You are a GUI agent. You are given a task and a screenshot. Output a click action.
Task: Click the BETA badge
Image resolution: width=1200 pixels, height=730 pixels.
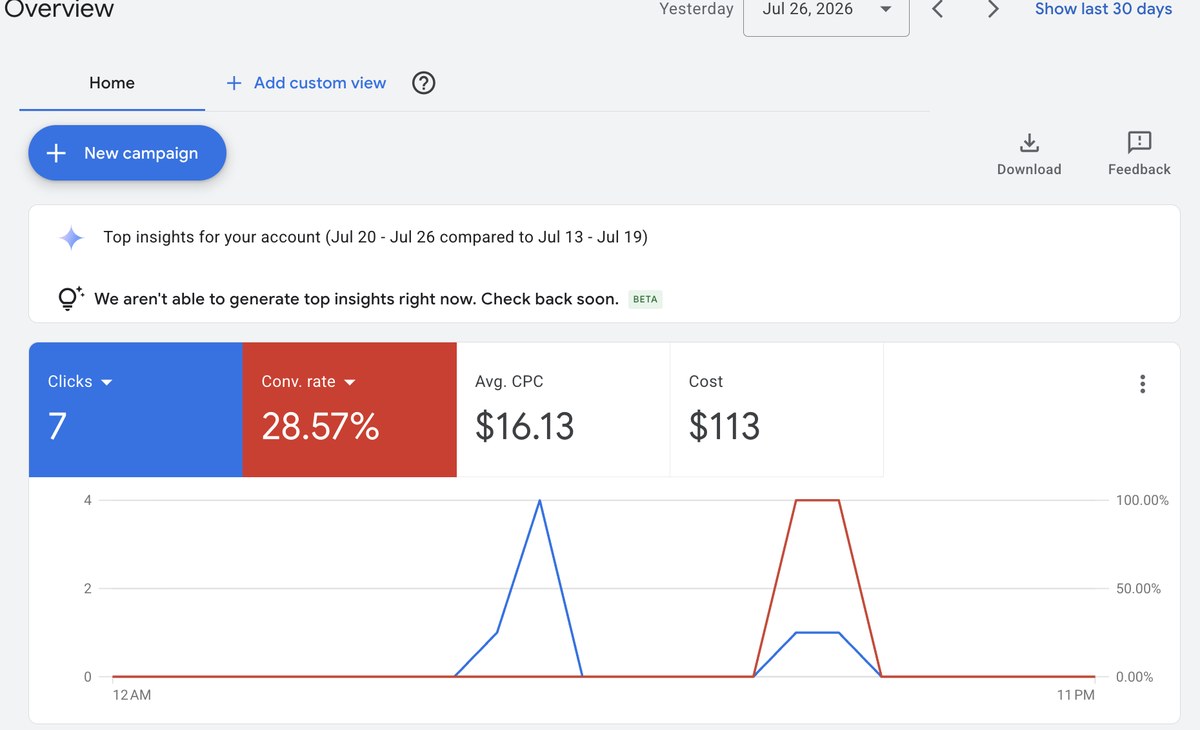click(x=646, y=299)
